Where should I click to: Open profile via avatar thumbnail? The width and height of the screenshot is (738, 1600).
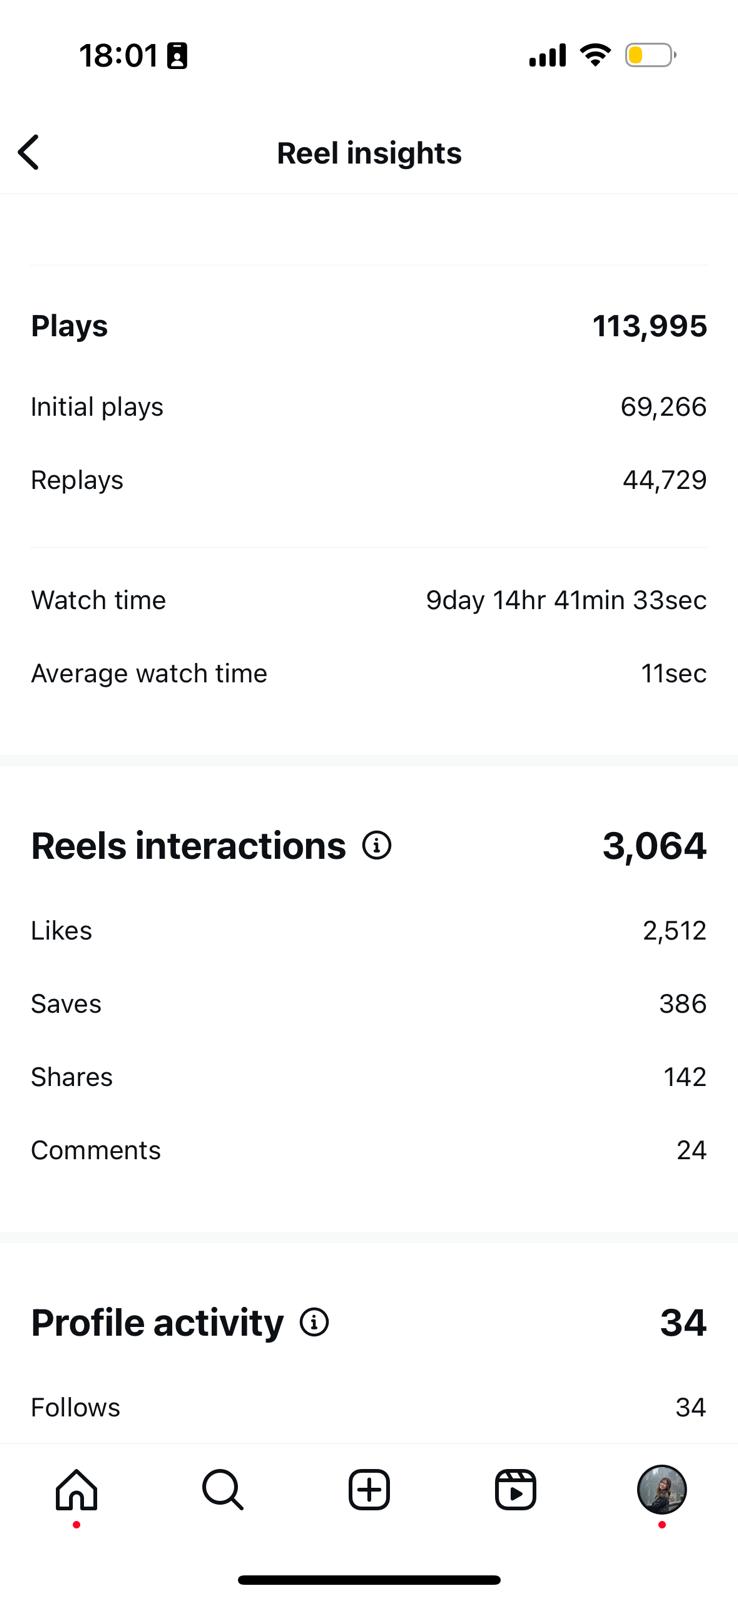pos(661,1489)
